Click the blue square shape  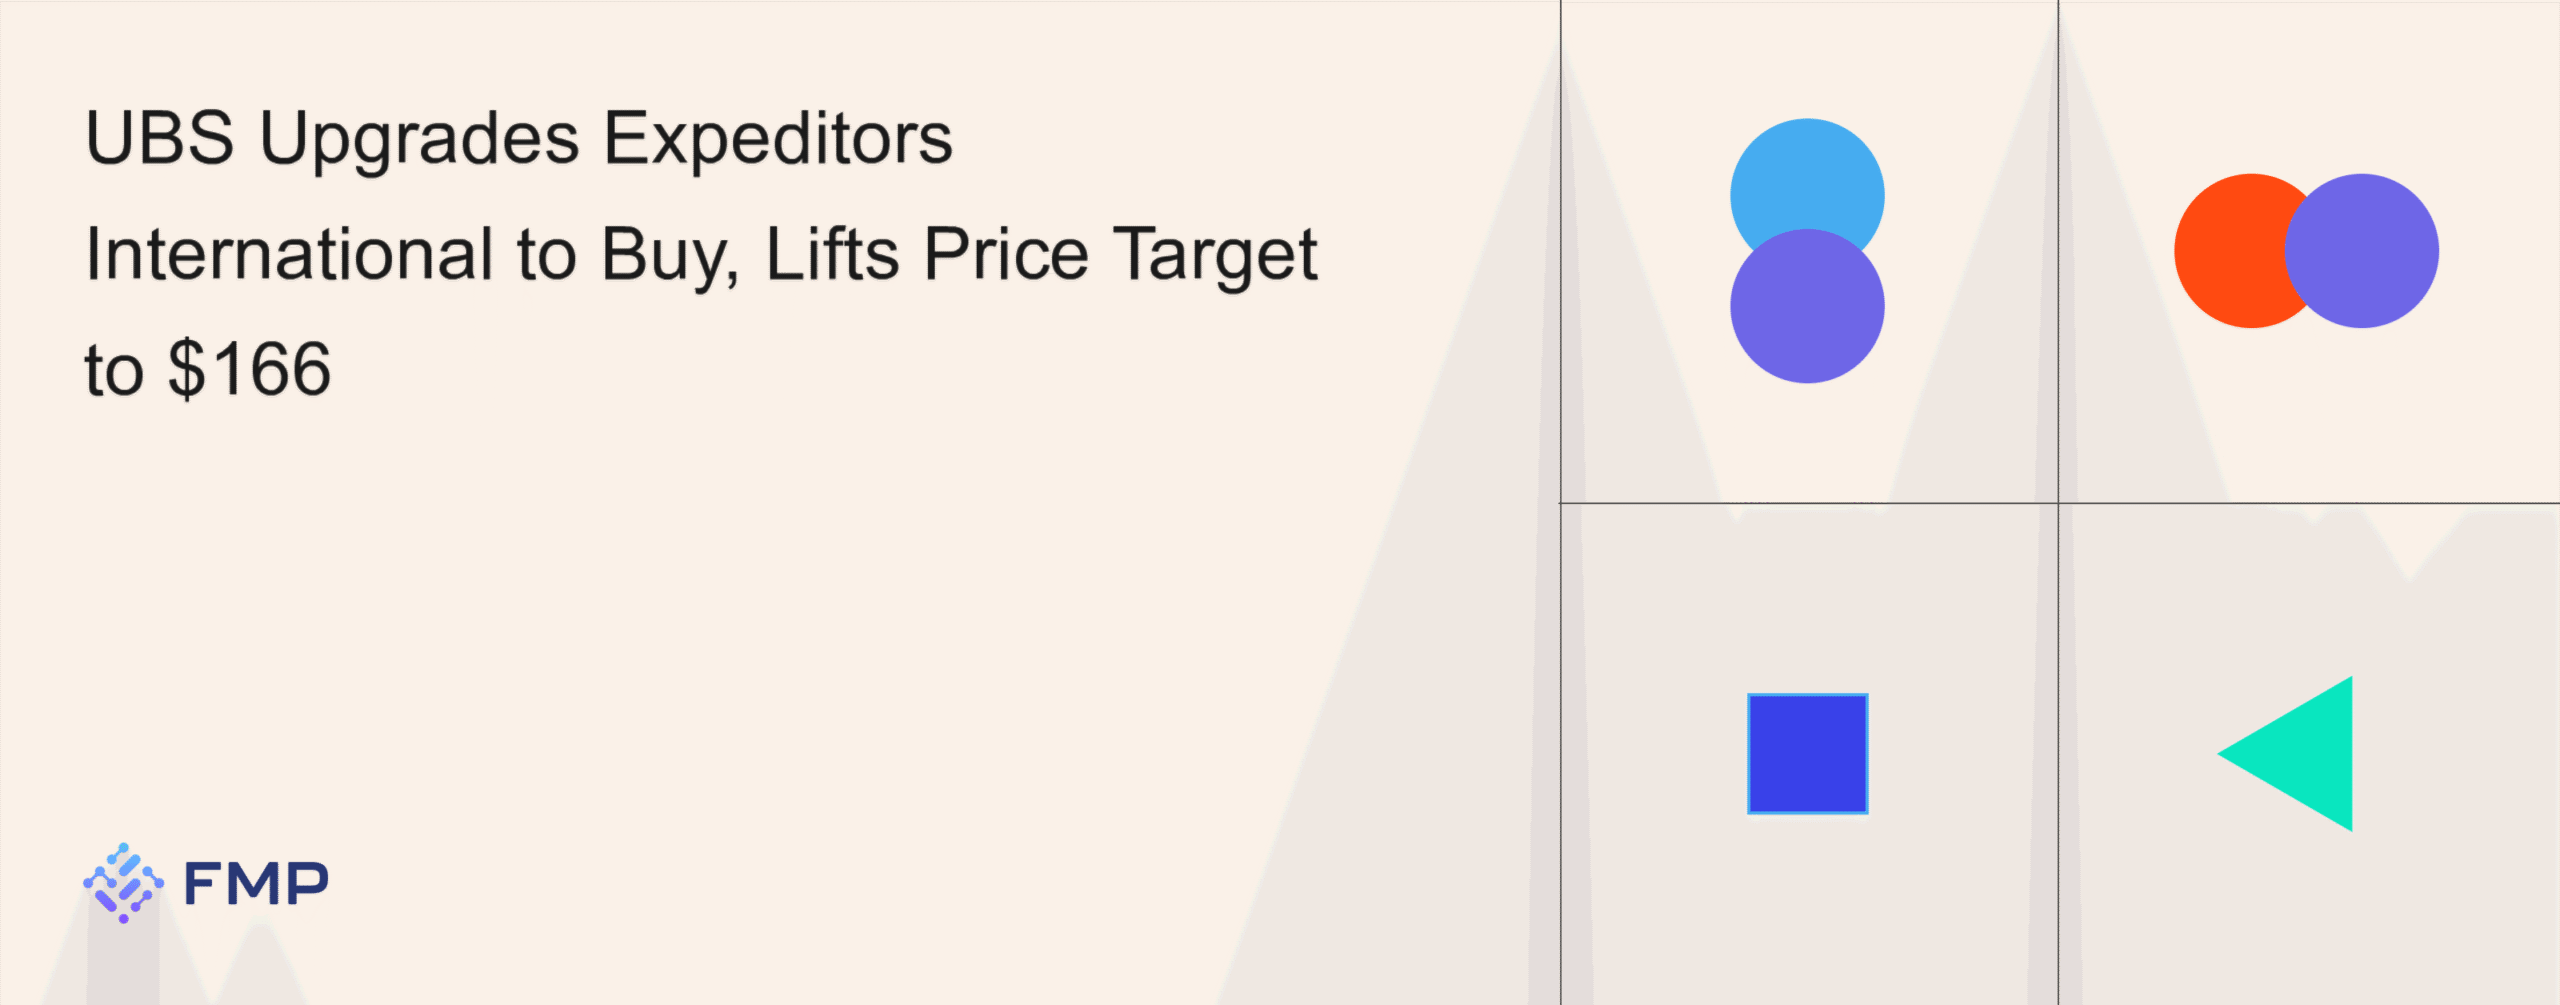click(1807, 753)
